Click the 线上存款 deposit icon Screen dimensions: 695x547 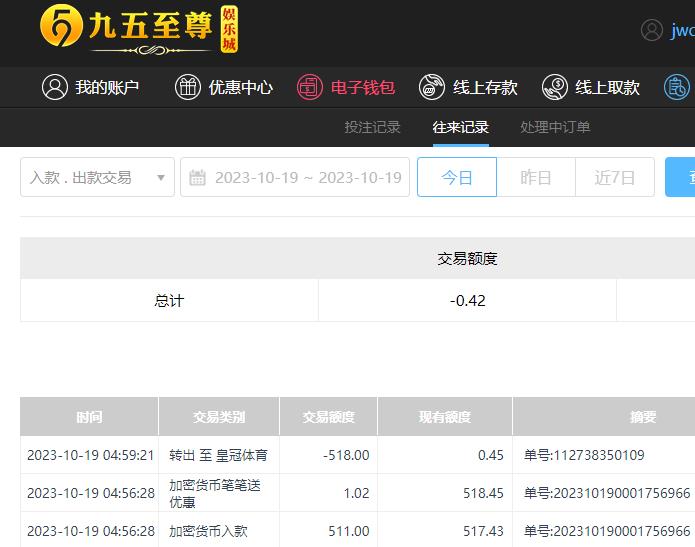pos(431,87)
